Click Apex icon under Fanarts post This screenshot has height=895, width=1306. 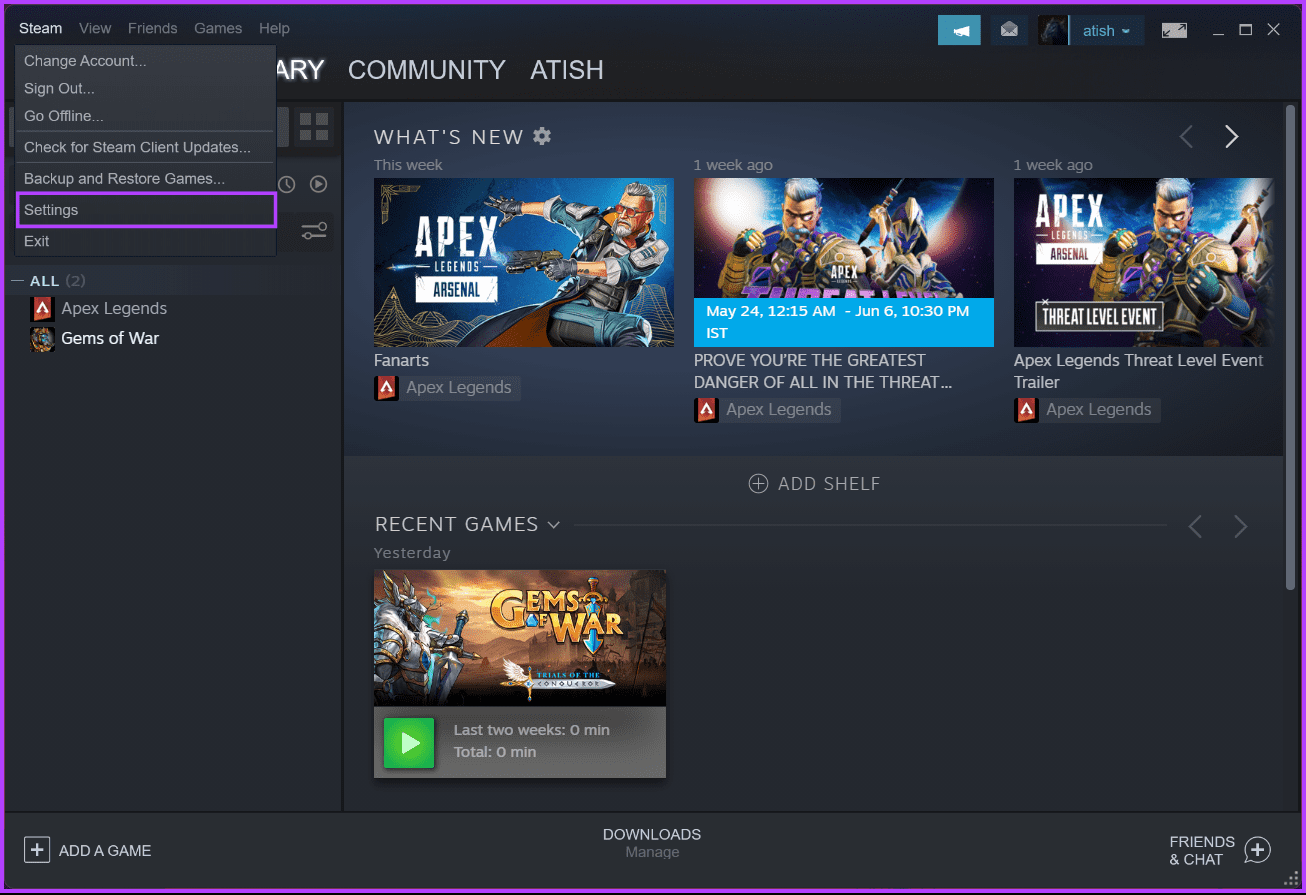[386, 388]
